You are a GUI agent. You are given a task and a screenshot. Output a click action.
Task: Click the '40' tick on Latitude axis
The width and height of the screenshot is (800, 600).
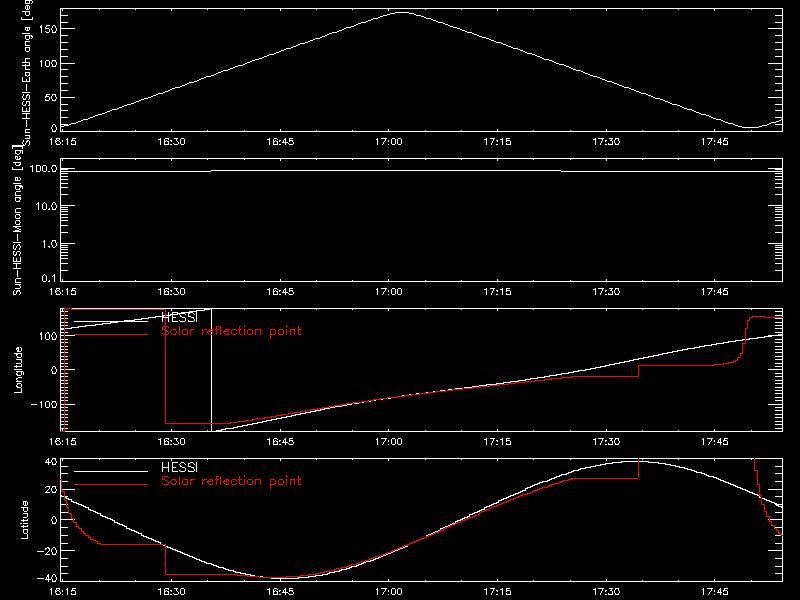point(51,462)
